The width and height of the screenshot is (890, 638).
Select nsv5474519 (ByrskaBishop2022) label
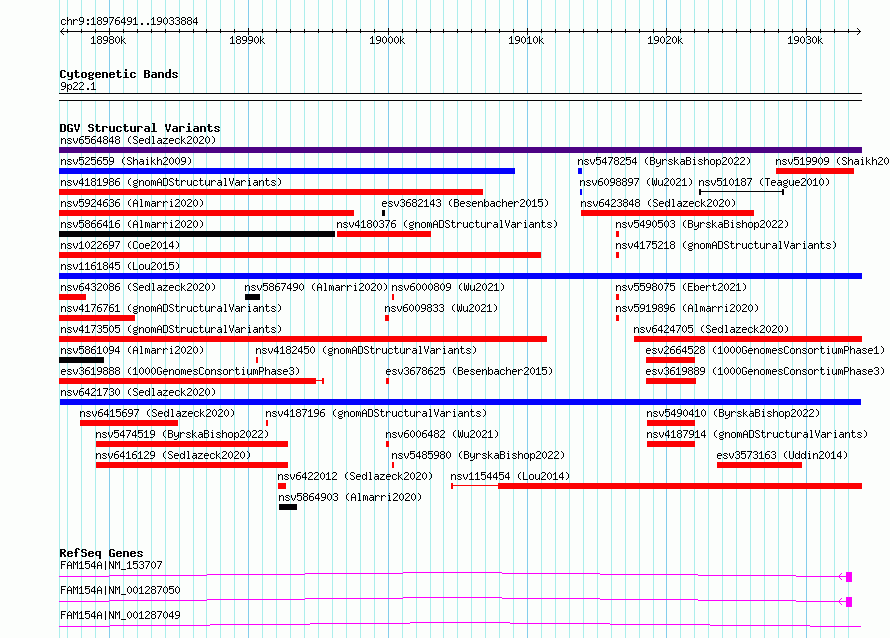(182, 434)
